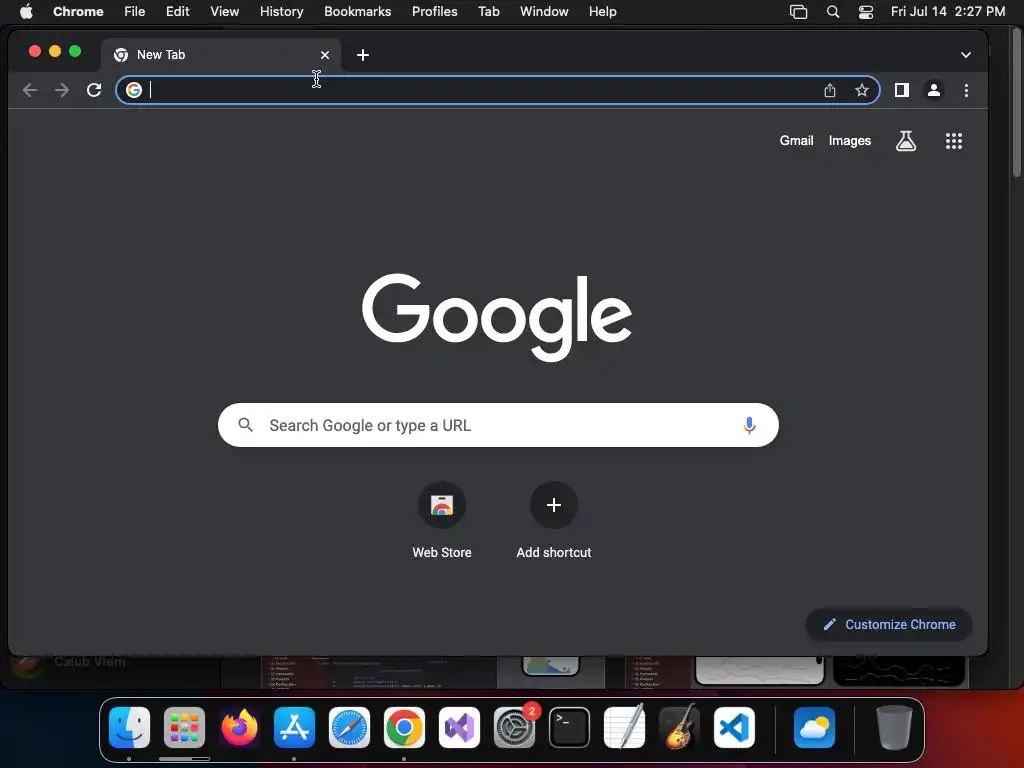The height and width of the screenshot is (768, 1024).
Task: Open the profile avatar menu
Action: point(934,90)
